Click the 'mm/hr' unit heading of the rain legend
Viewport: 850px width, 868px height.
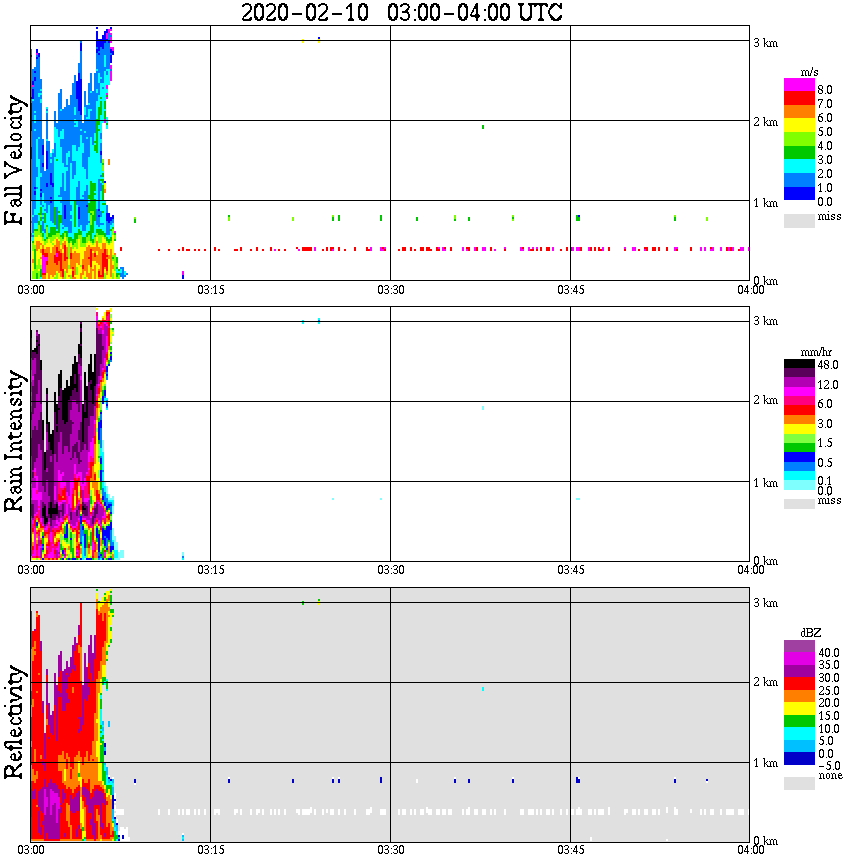[x=816, y=352]
